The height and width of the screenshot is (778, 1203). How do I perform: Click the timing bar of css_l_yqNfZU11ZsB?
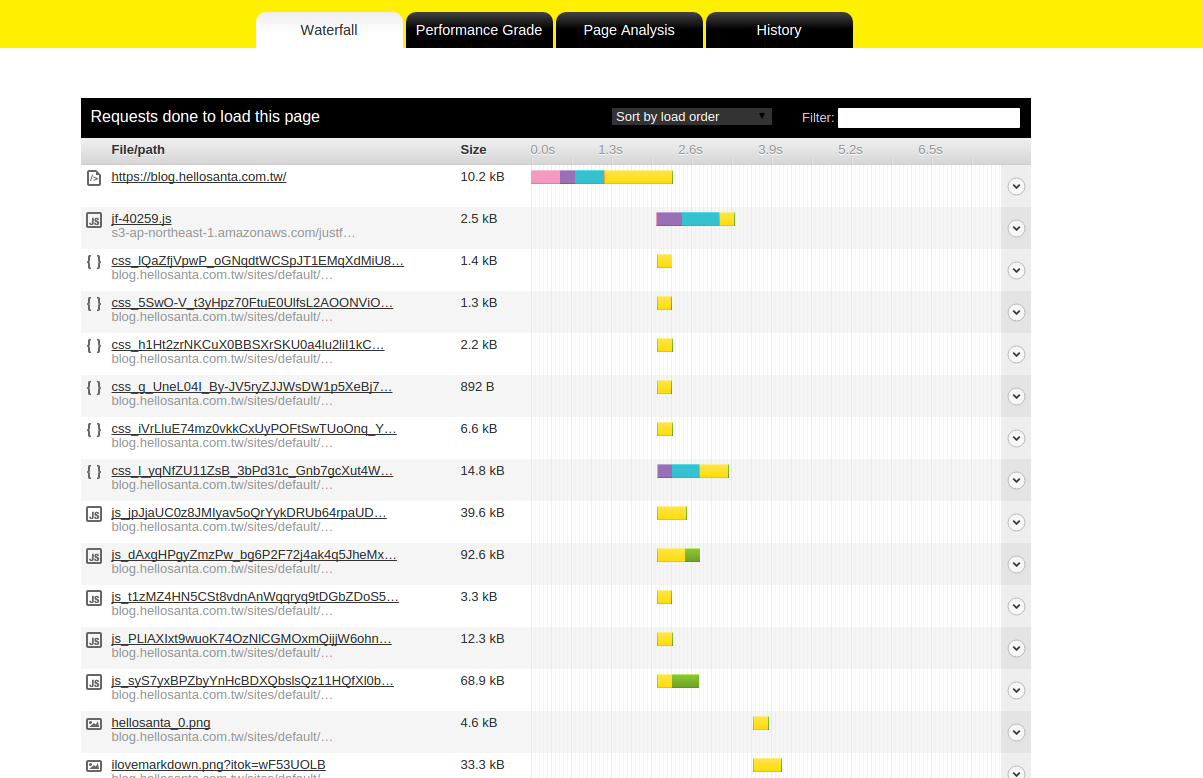(x=693, y=471)
